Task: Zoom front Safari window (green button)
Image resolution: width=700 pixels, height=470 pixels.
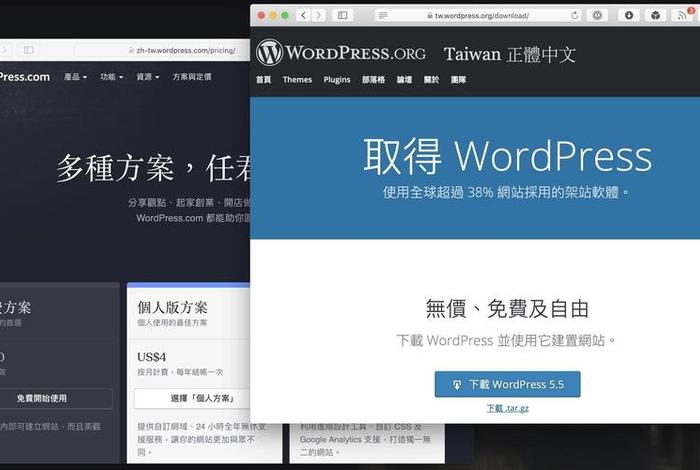Action: [284, 15]
